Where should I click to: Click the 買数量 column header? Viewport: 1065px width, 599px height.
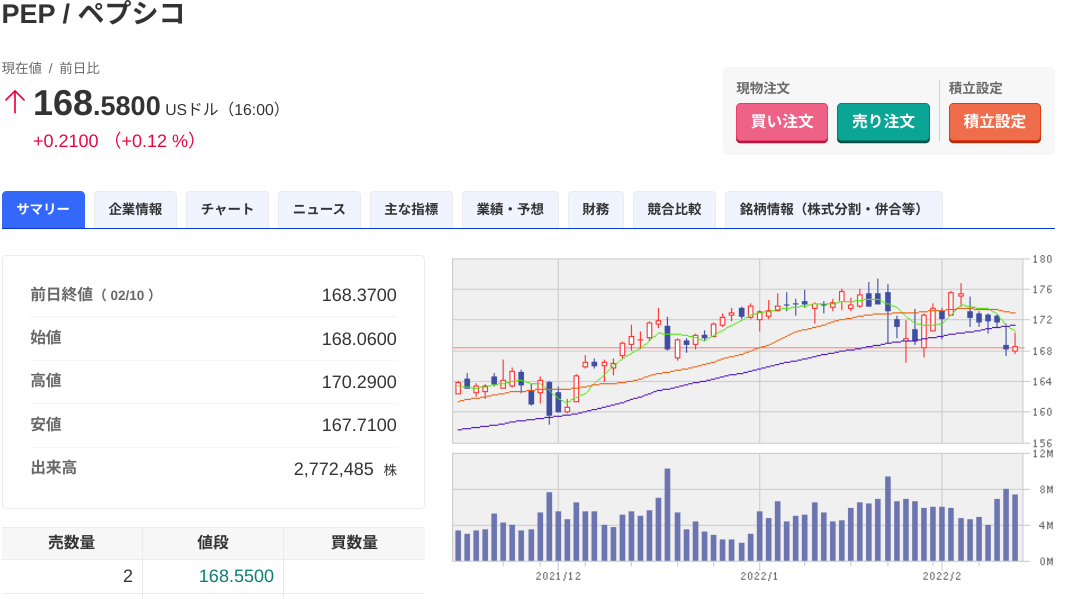(x=354, y=543)
